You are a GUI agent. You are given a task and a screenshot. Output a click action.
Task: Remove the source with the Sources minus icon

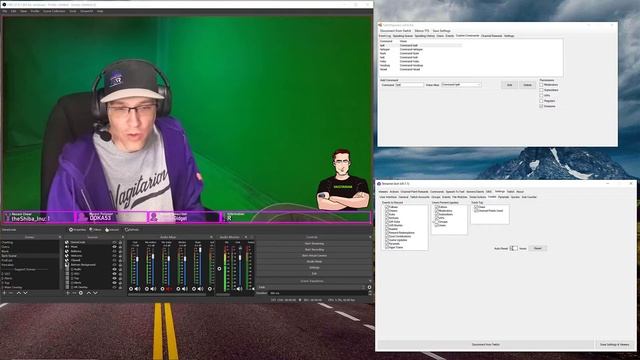(x=74, y=293)
